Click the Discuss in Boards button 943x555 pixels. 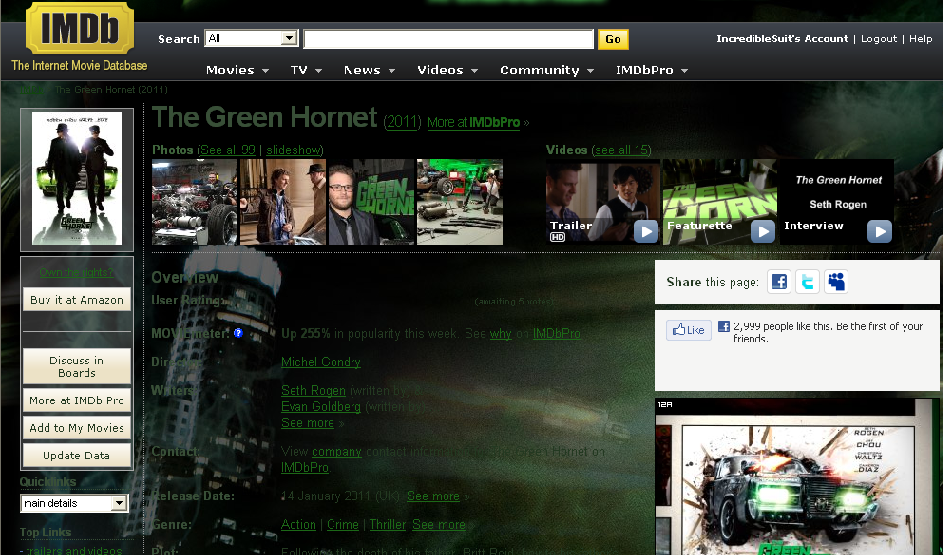[x=76, y=367]
